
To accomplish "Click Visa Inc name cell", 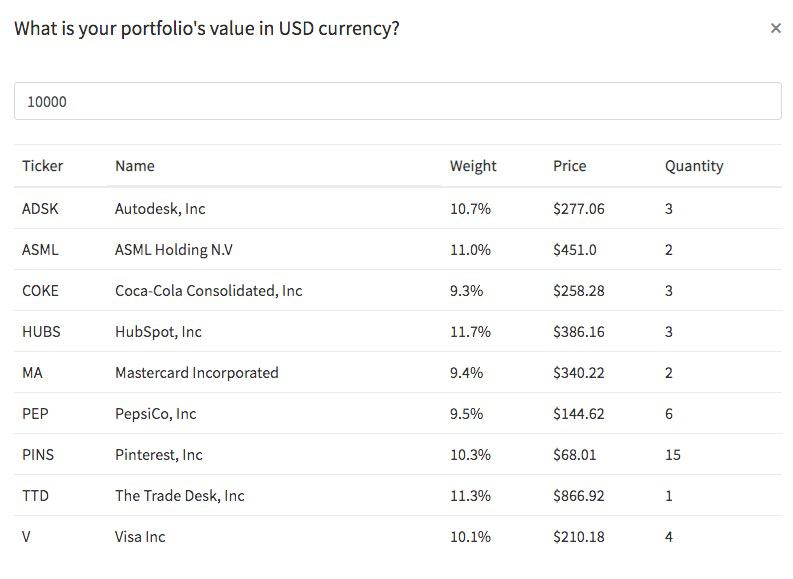I will [x=140, y=537].
